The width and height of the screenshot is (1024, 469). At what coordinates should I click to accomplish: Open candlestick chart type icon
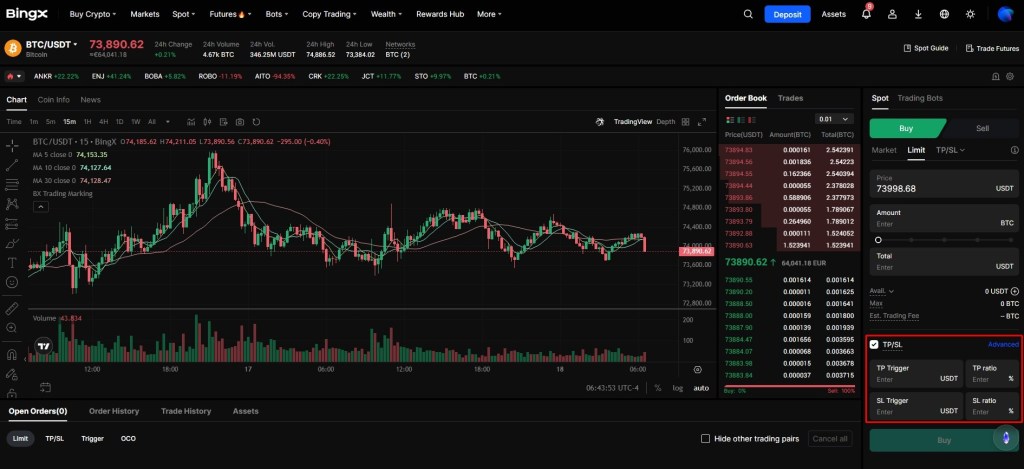tap(208, 122)
